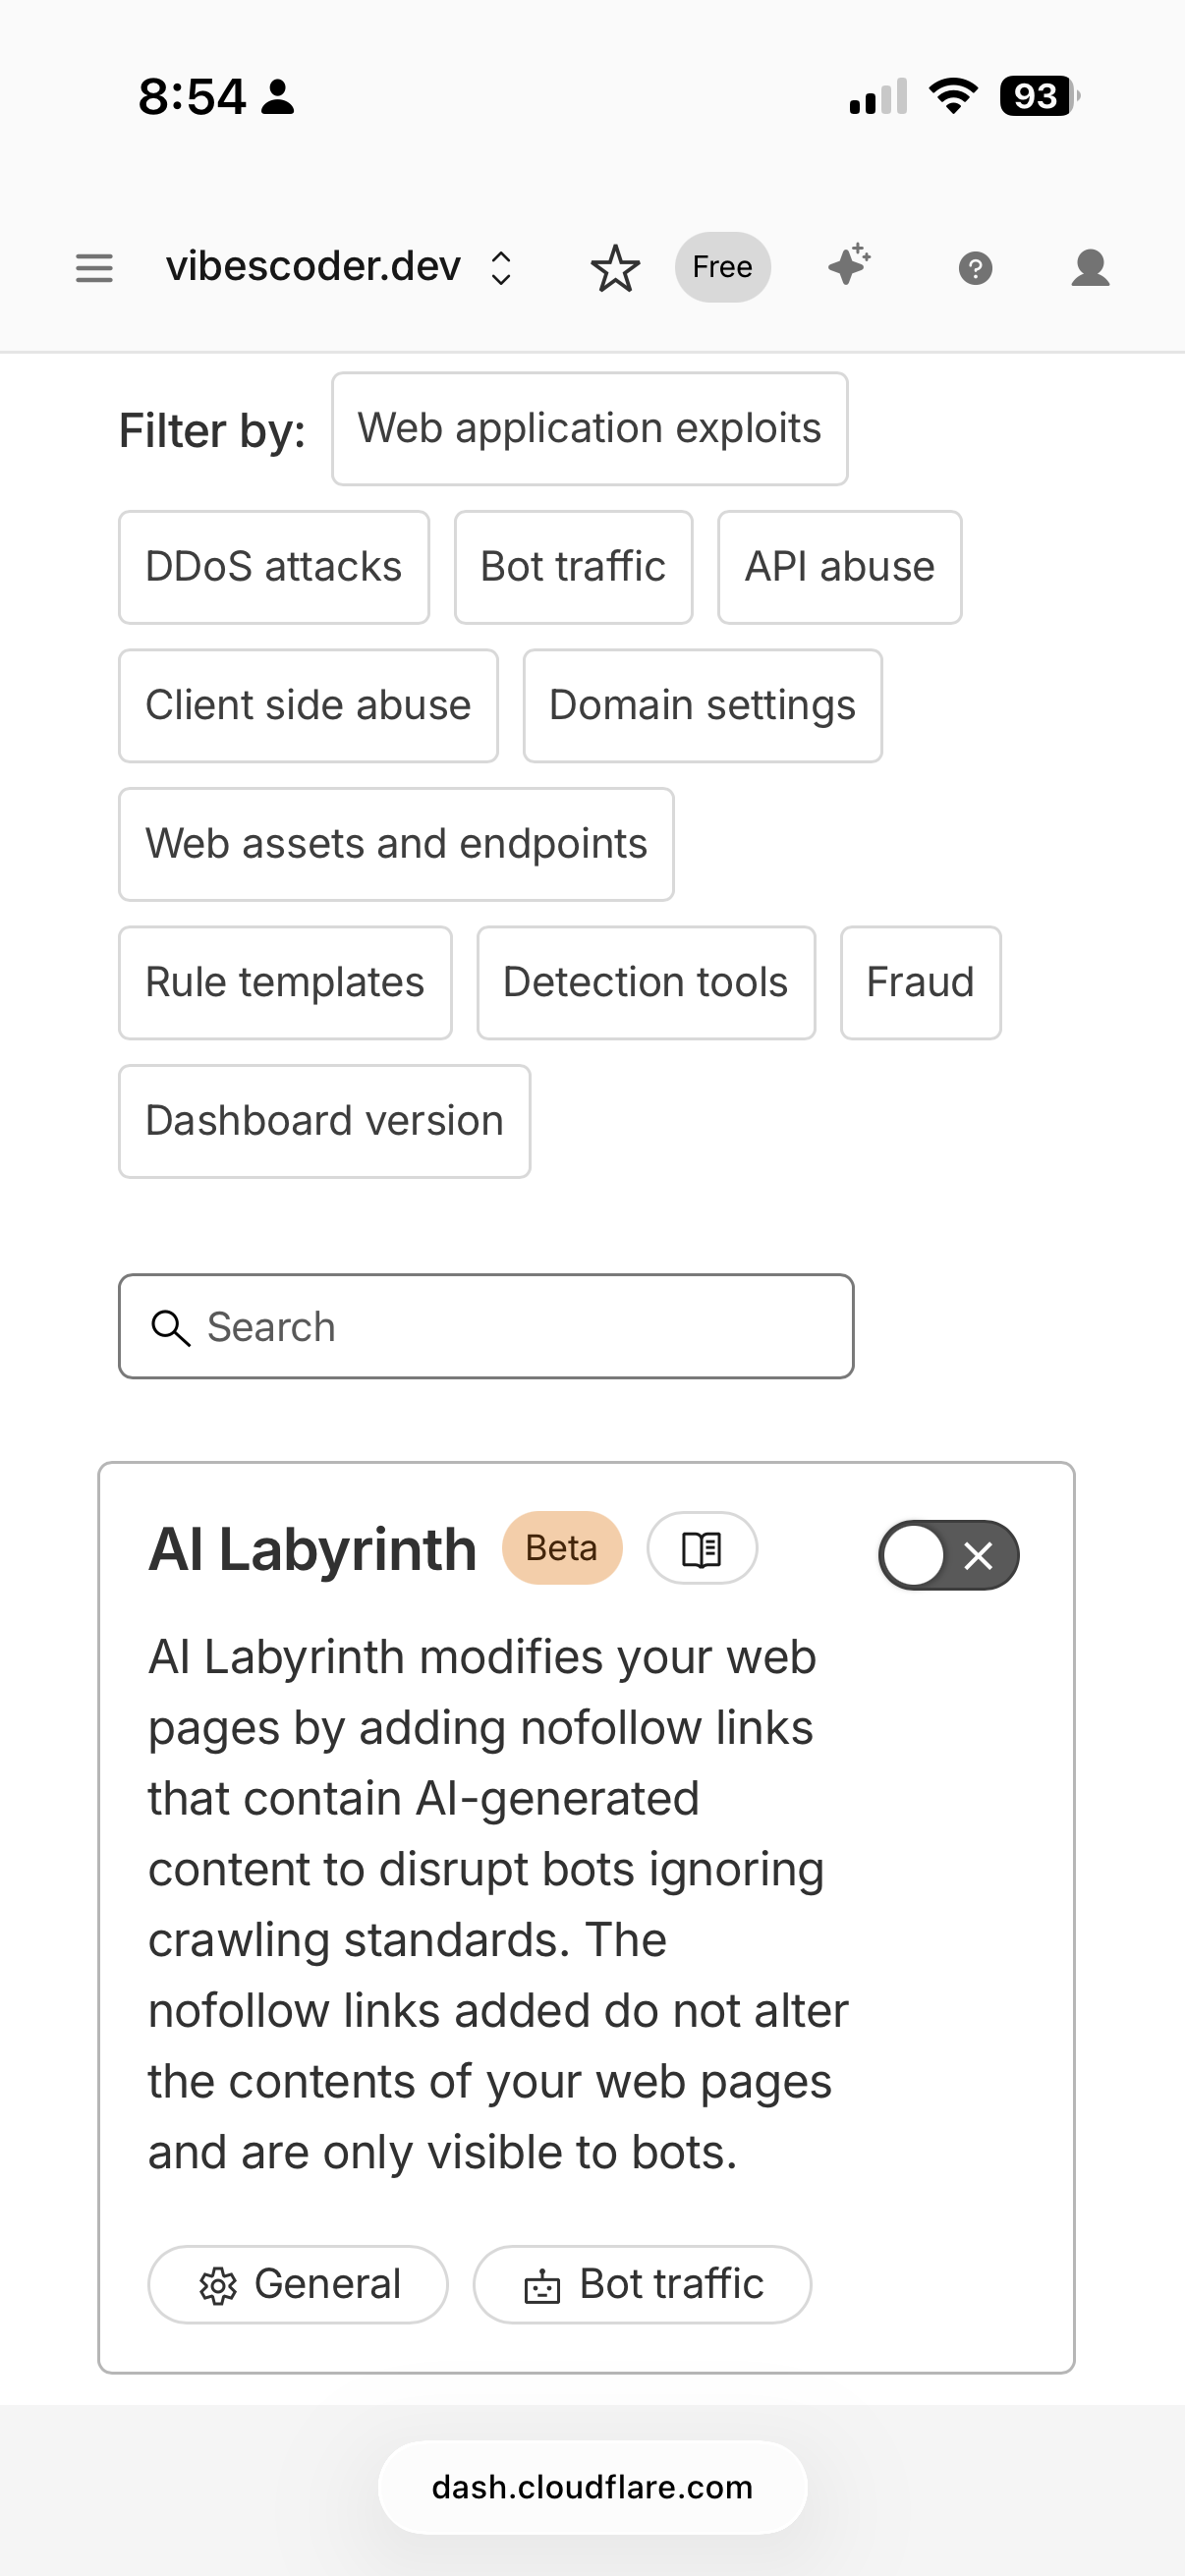The width and height of the screenshot is (1185, 2576).
Task: Filter by Detection tools
Action: [646, 983]
